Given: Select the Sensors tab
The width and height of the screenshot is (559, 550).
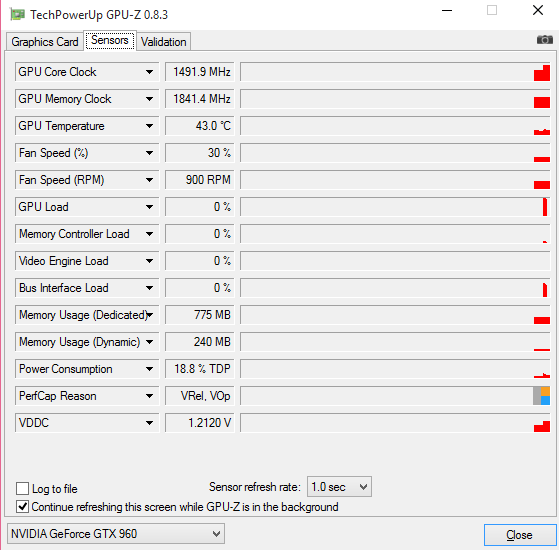Looking at the screenshot, I should pos(110,40).
